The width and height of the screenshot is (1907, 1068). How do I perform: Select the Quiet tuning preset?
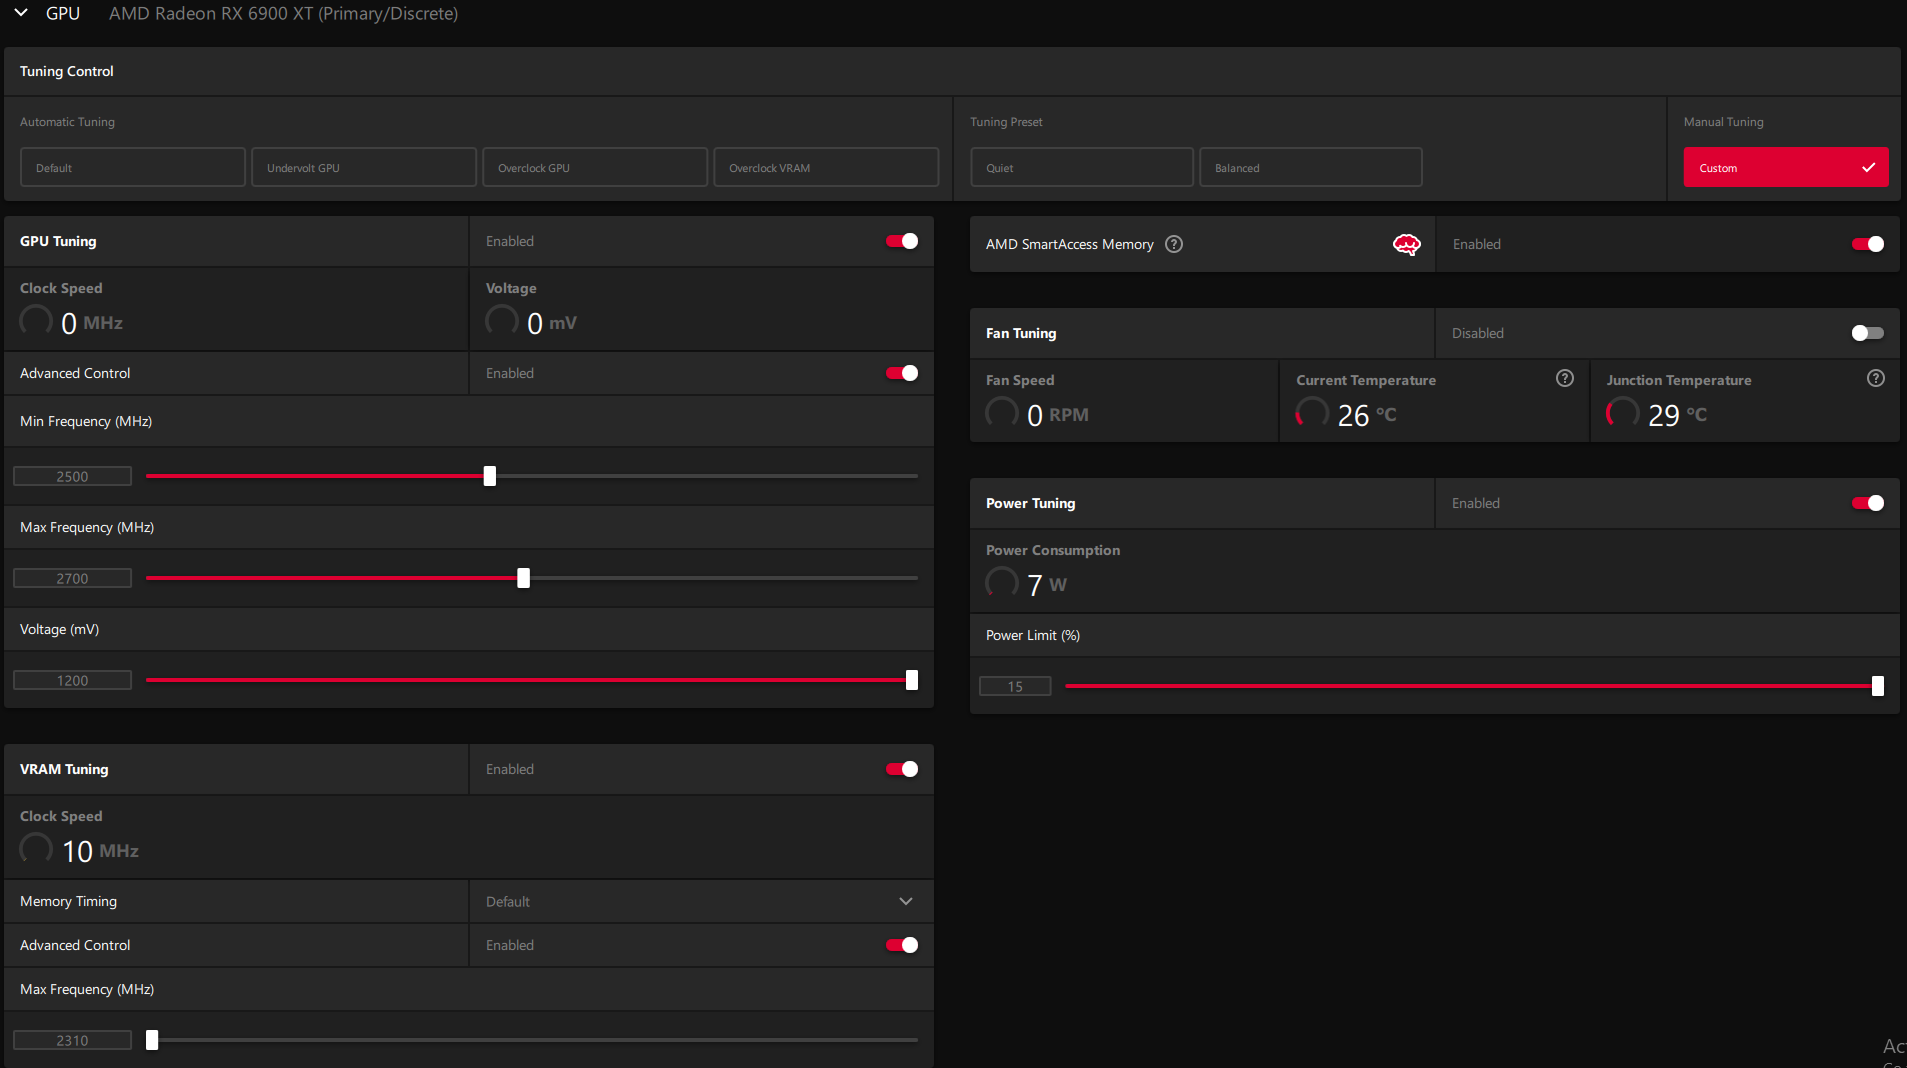(1081, 168)
